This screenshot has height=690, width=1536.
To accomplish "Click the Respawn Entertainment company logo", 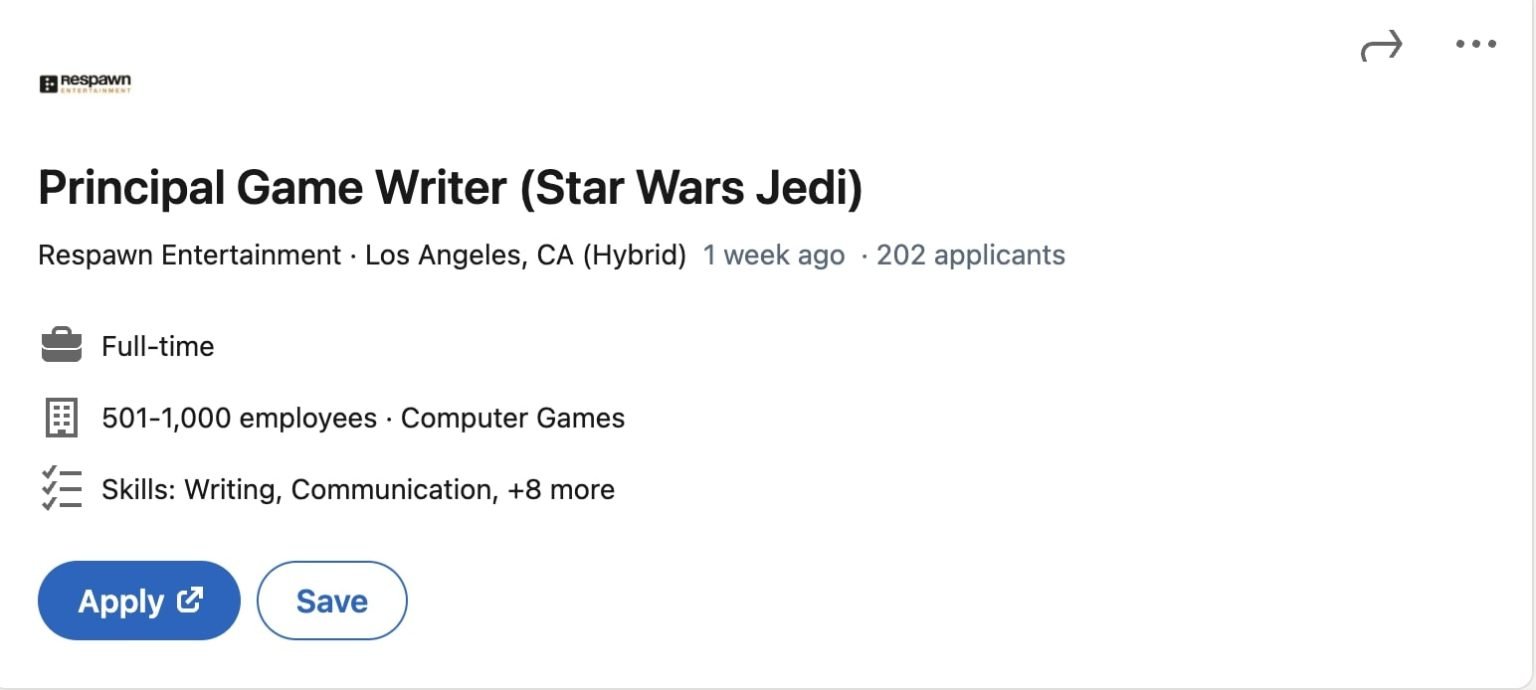I will tap(85, 83).
